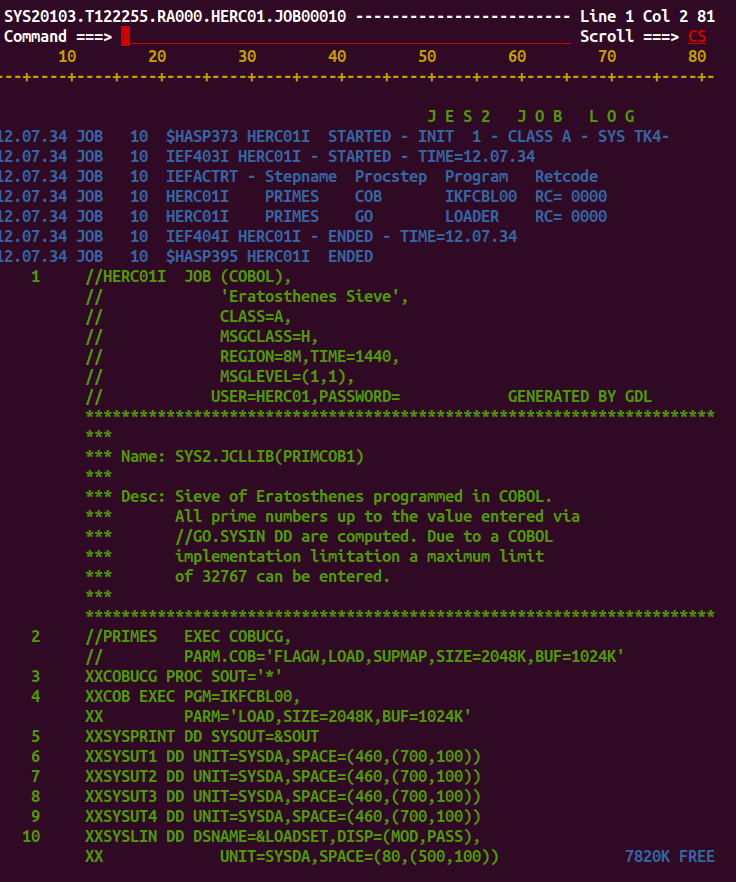736x882 pixels.
Task: Click the 7820K FREE status indicator
Action: [670, 857]
